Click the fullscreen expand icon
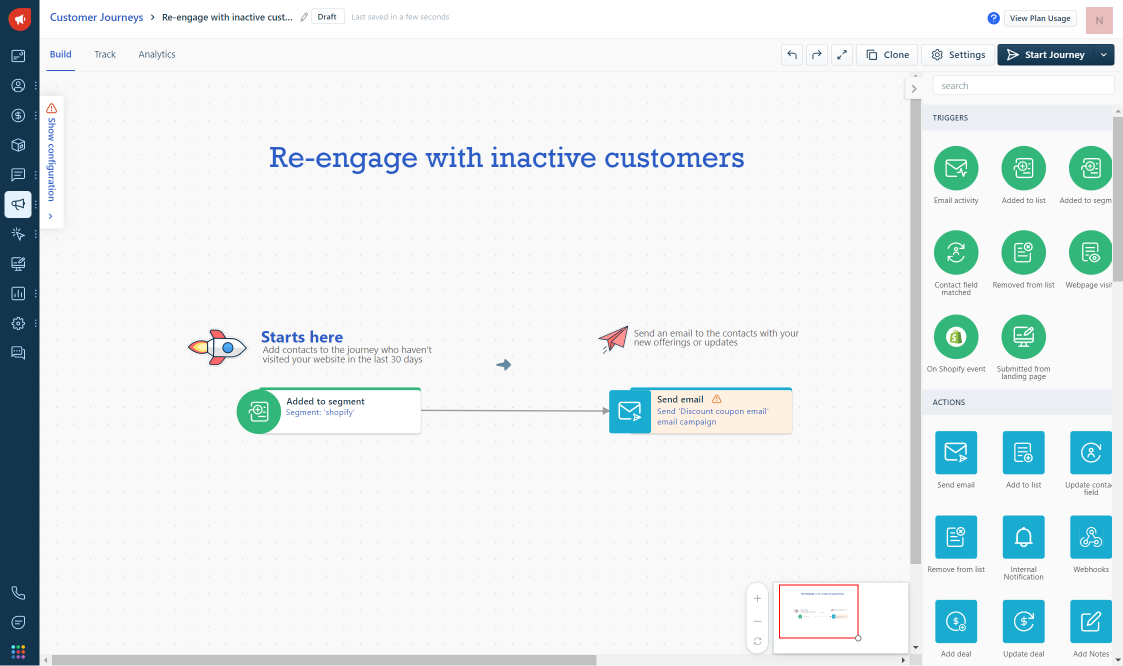The height and width of the screenshot is (666, 1123). (x=842, y=55)
